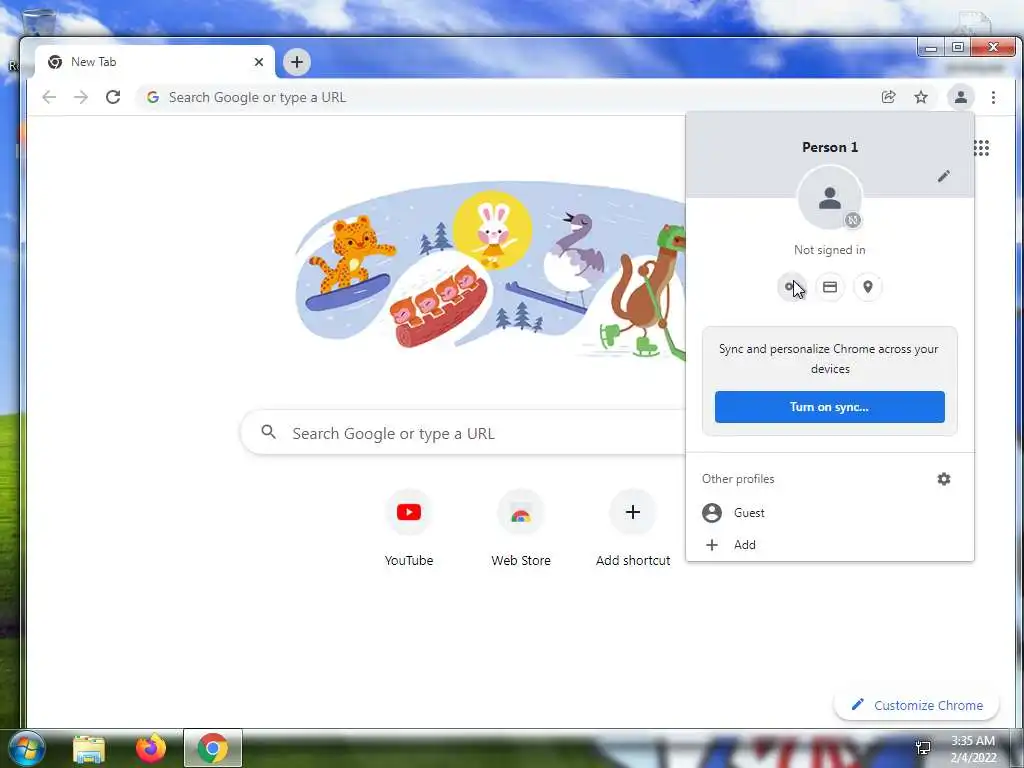1024x768 pixels.
Task: Select the New Tab tab
Action: tap(154, 62)
